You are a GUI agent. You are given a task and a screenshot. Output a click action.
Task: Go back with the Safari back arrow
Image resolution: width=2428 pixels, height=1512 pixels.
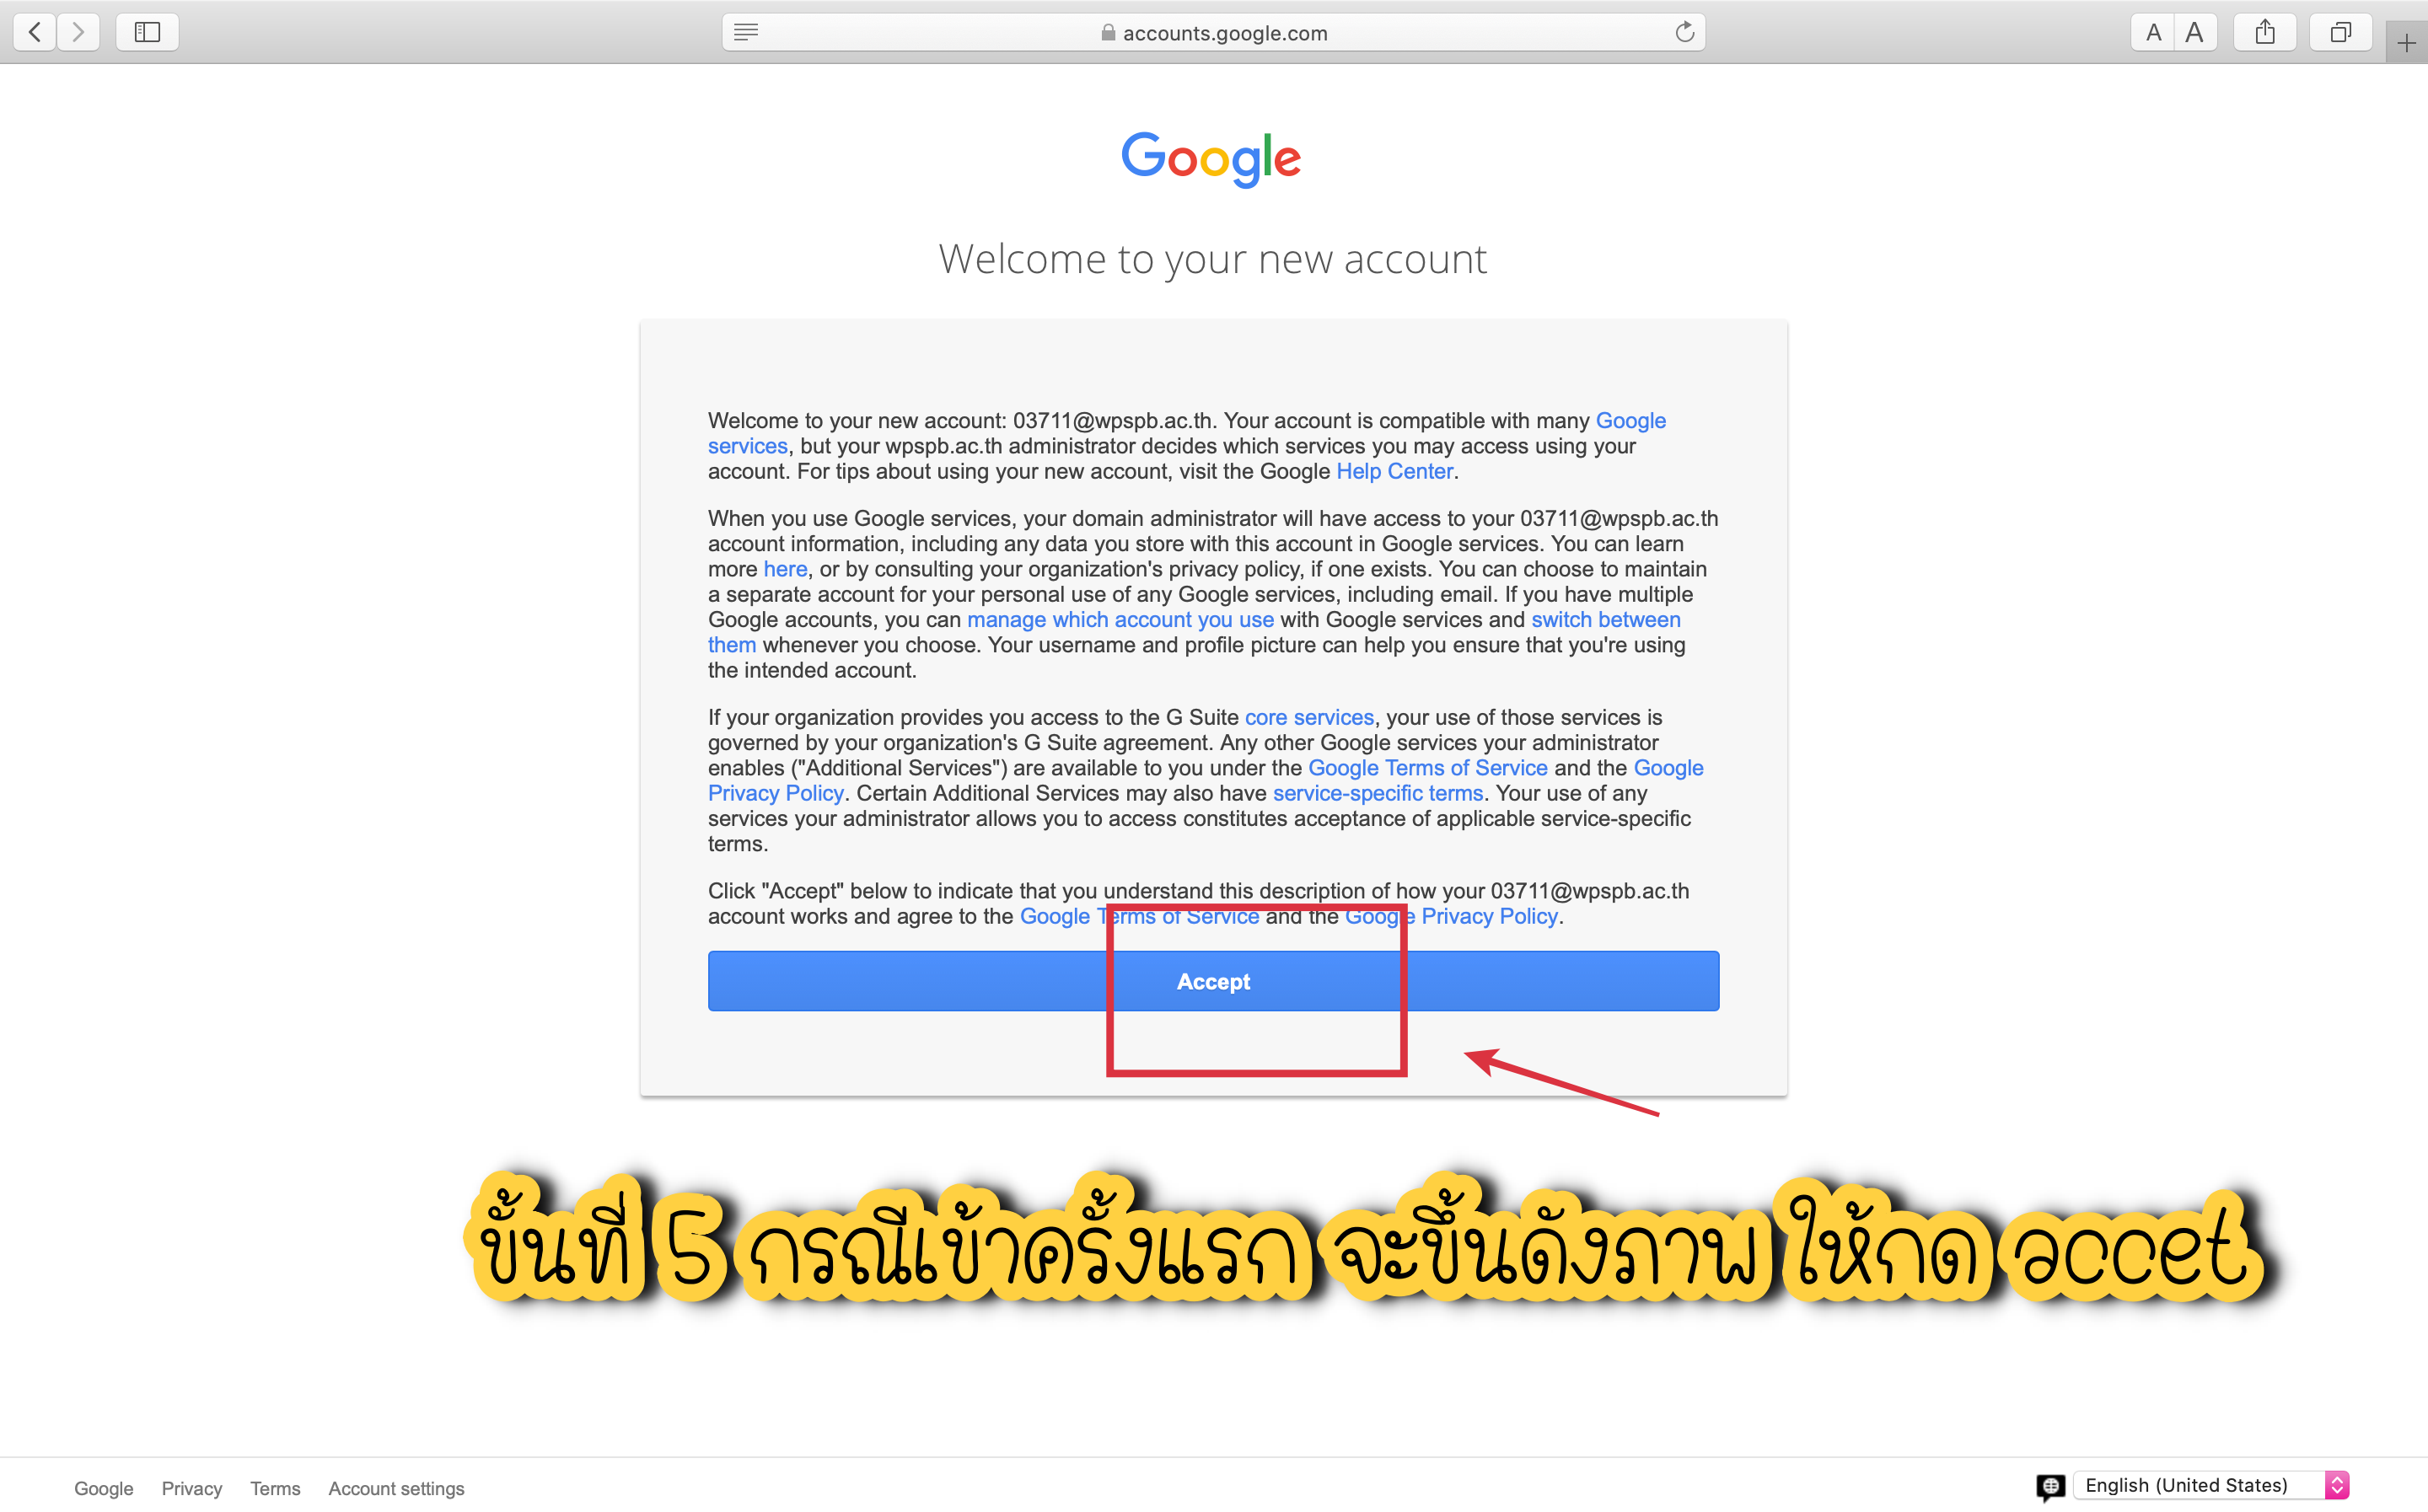(35, 32)
